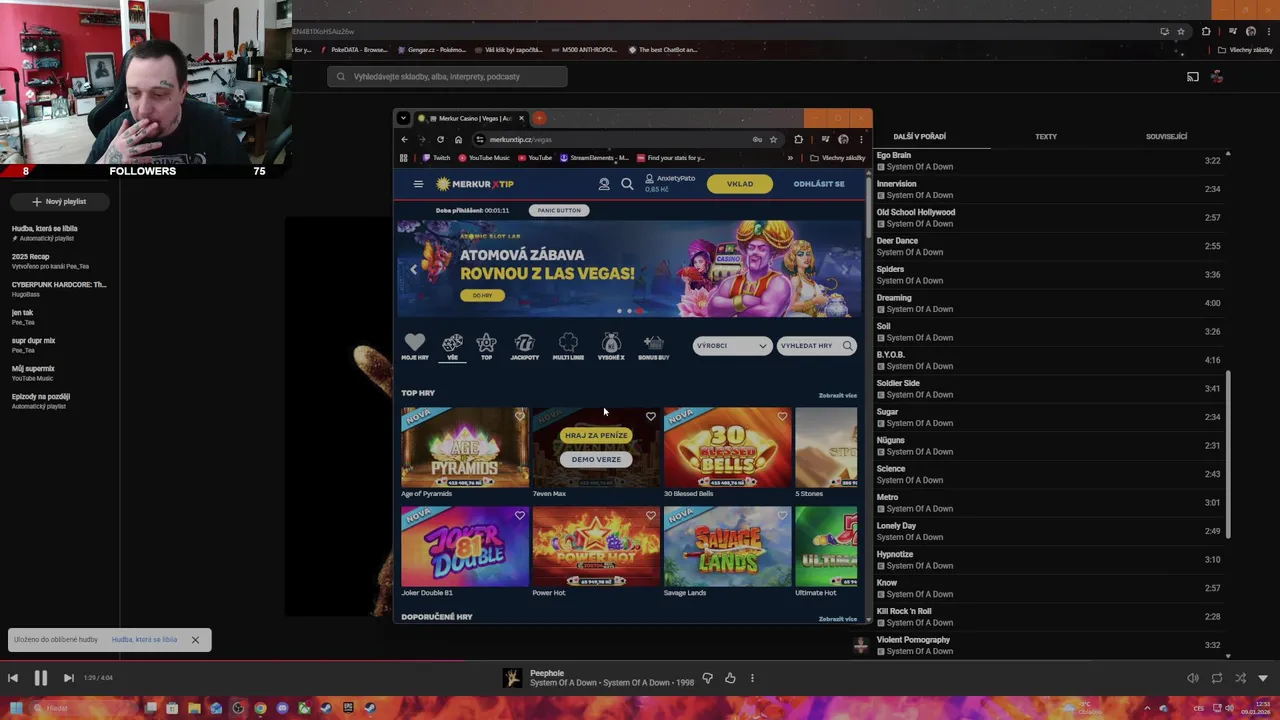Select the Bonus Buy basket category

[653, 346]
